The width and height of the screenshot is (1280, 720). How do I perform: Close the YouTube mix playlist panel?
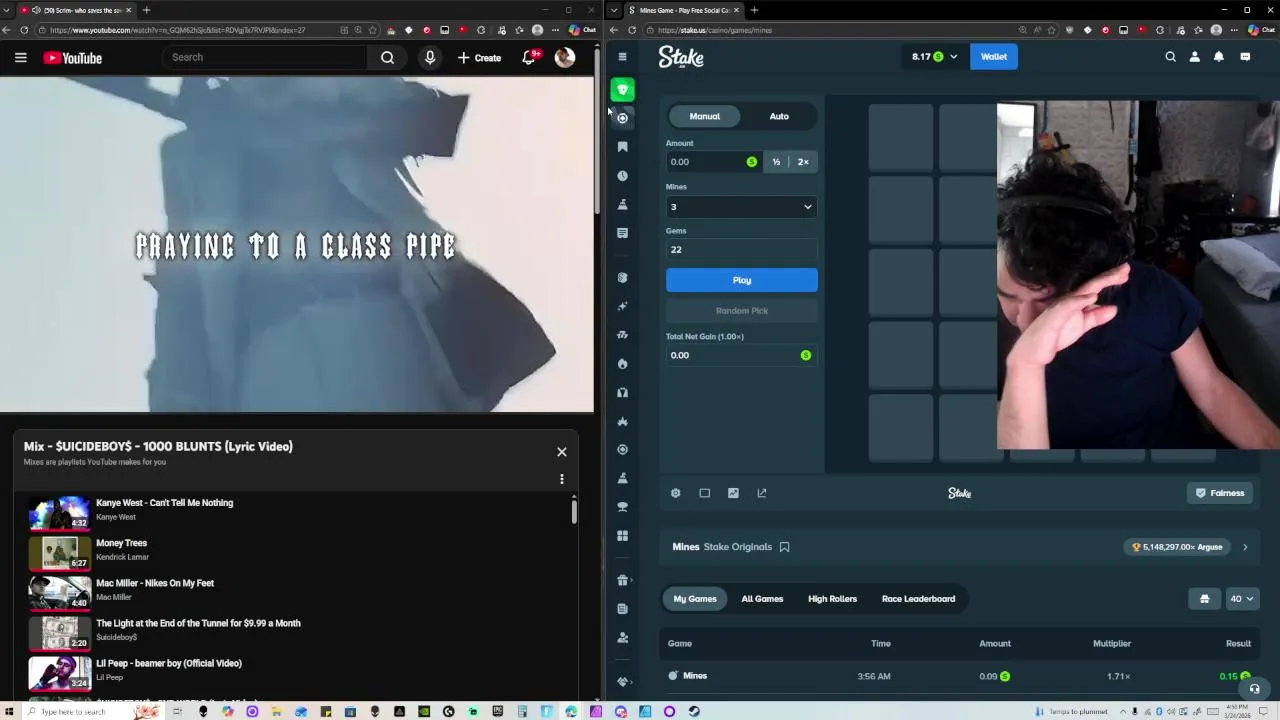562,452
